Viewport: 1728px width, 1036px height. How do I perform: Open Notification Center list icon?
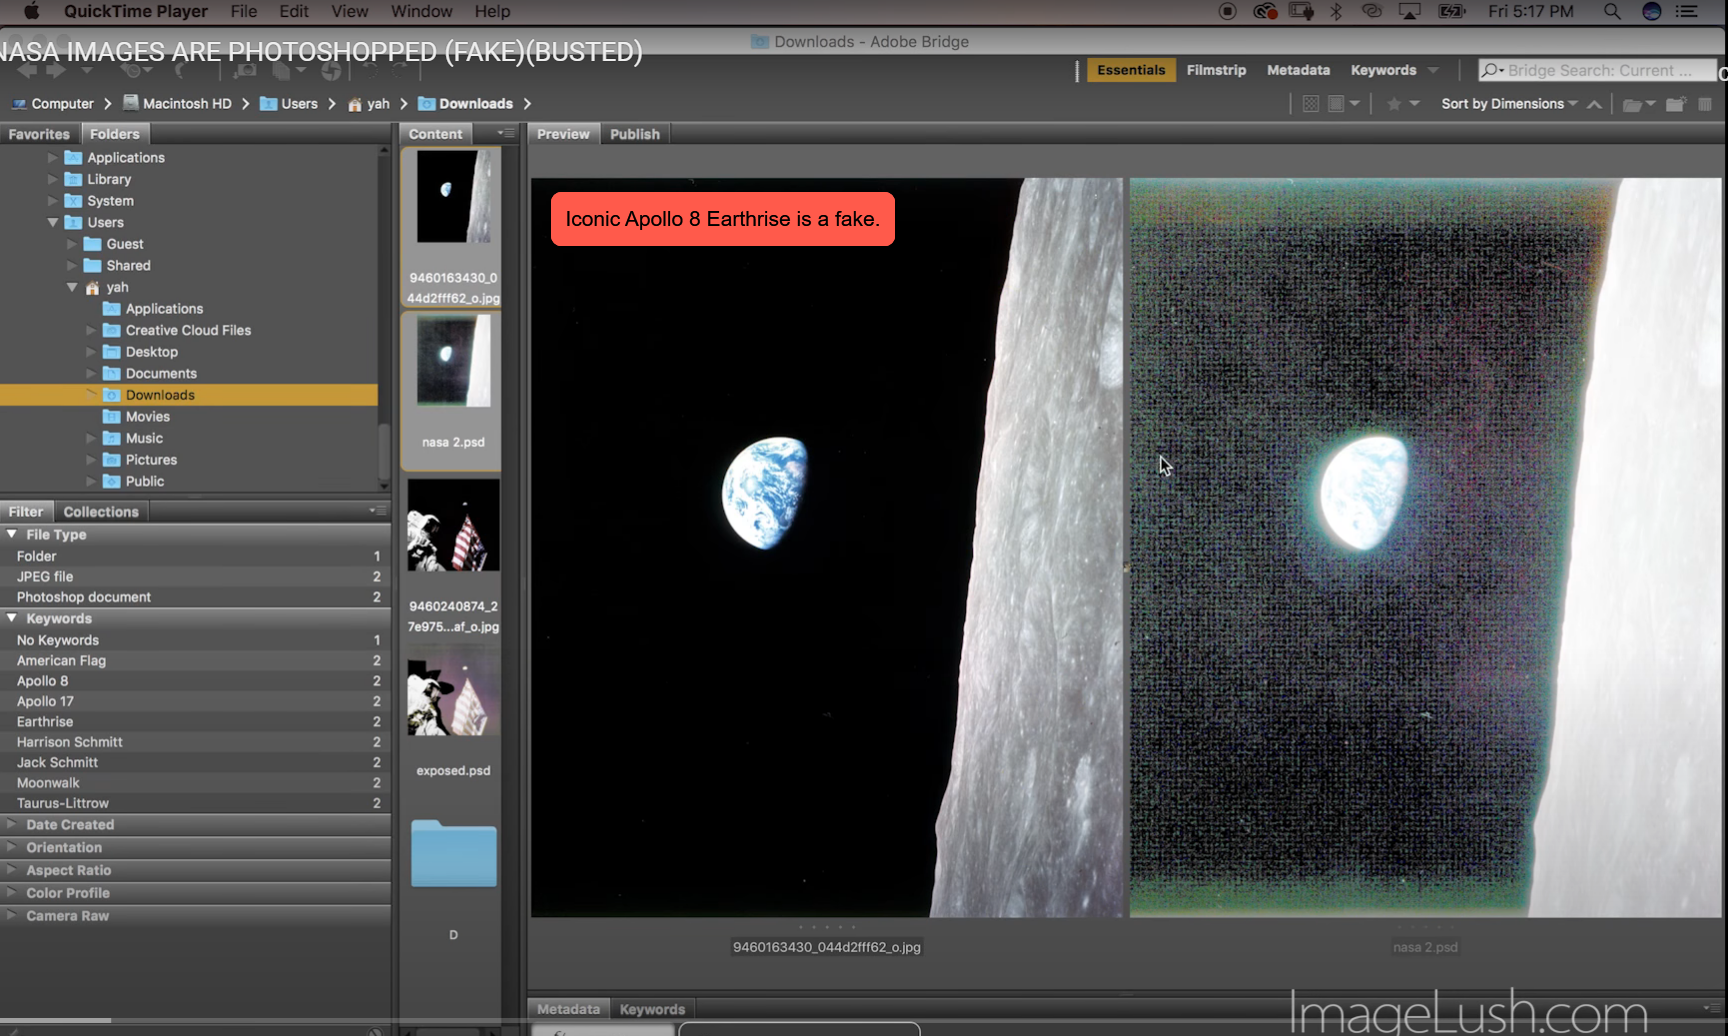coord(1687,11)
